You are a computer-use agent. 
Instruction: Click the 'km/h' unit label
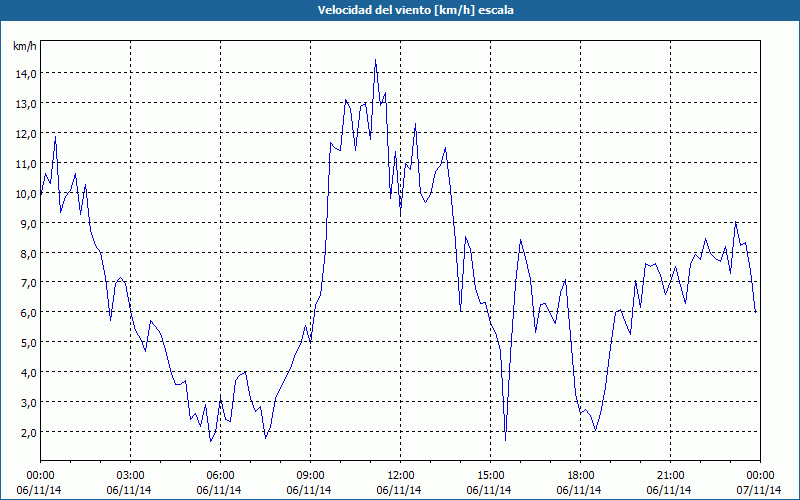tap(25, 46)
